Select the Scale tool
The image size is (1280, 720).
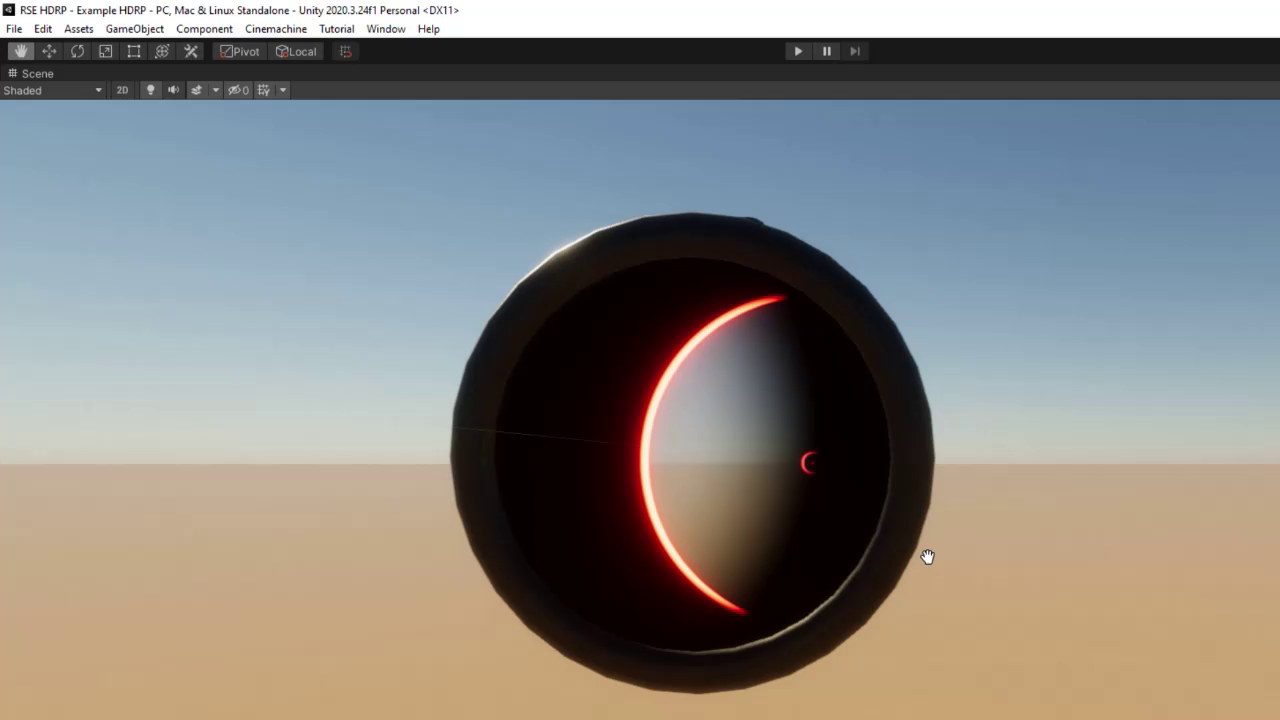(105, 51)
